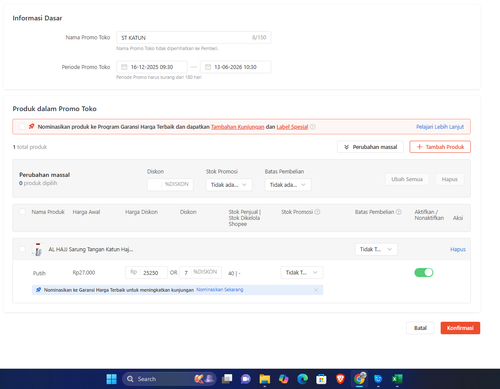This screenshot has height=389, width=500.
Task: Click the 7 %DISKON percentage input
Action: pyautogui.click(x=200, y=273)
